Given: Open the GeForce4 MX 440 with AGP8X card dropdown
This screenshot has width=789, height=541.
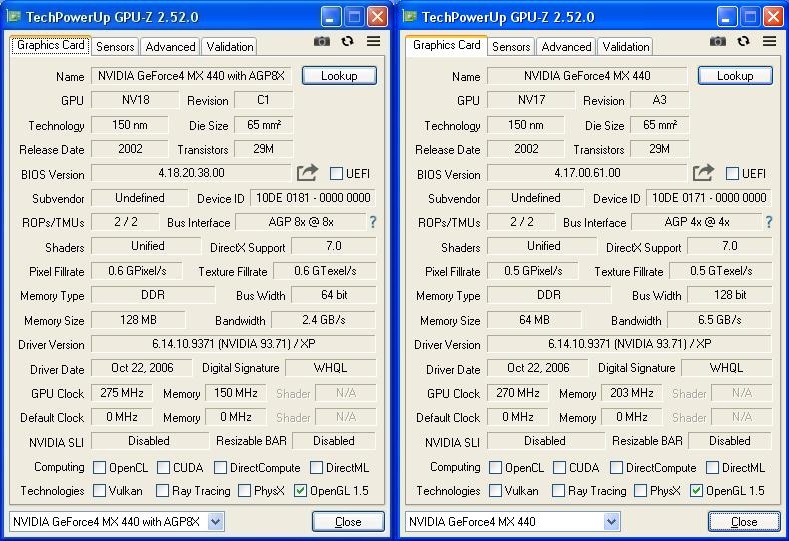Looking at the screenshot, I should pyautogui.click(x=216, y=521).
